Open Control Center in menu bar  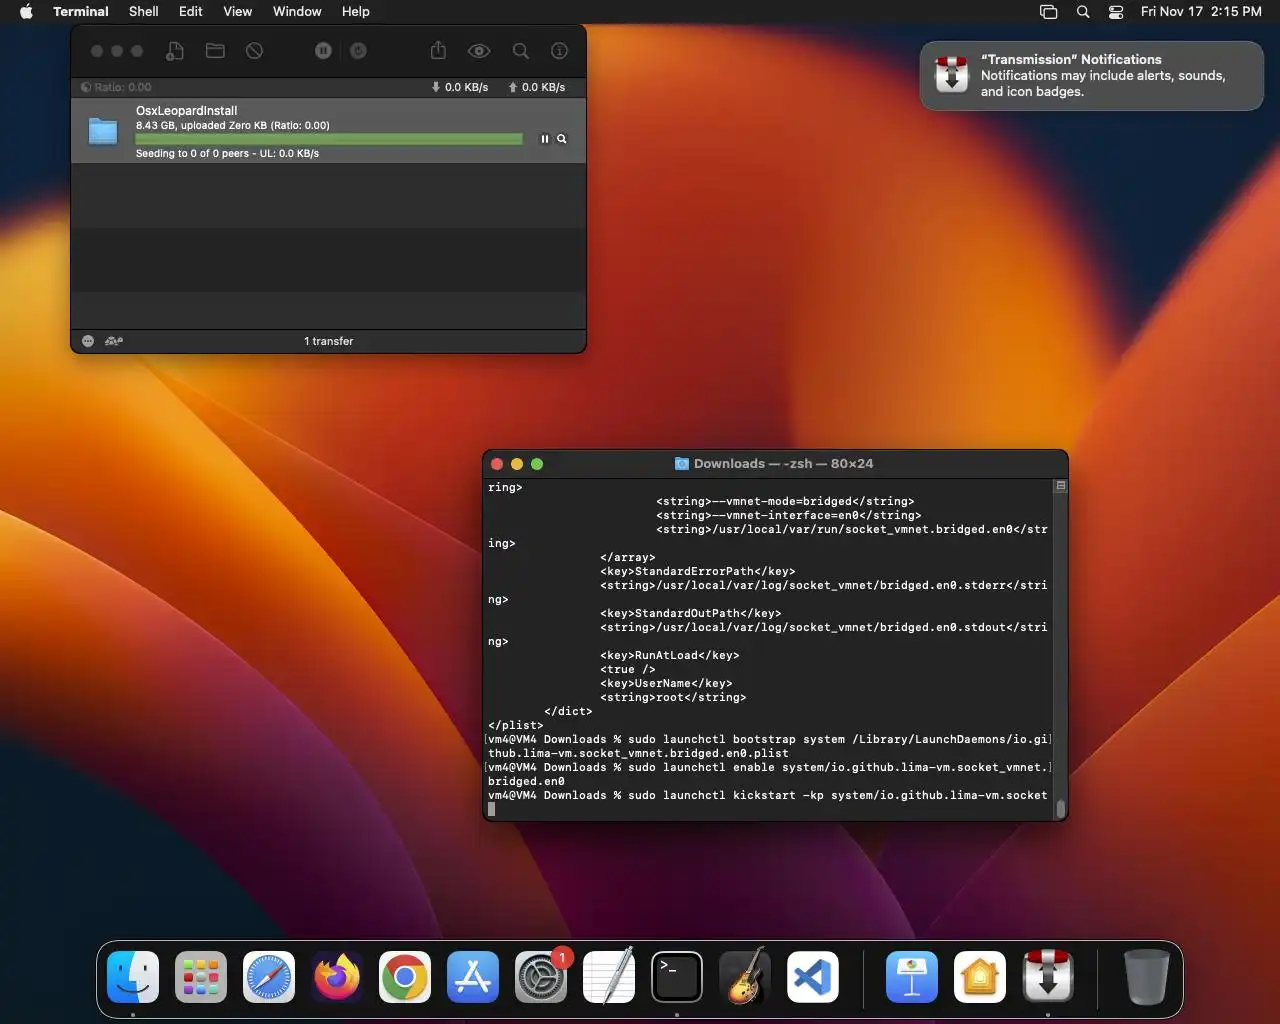tap(1116, 12)
